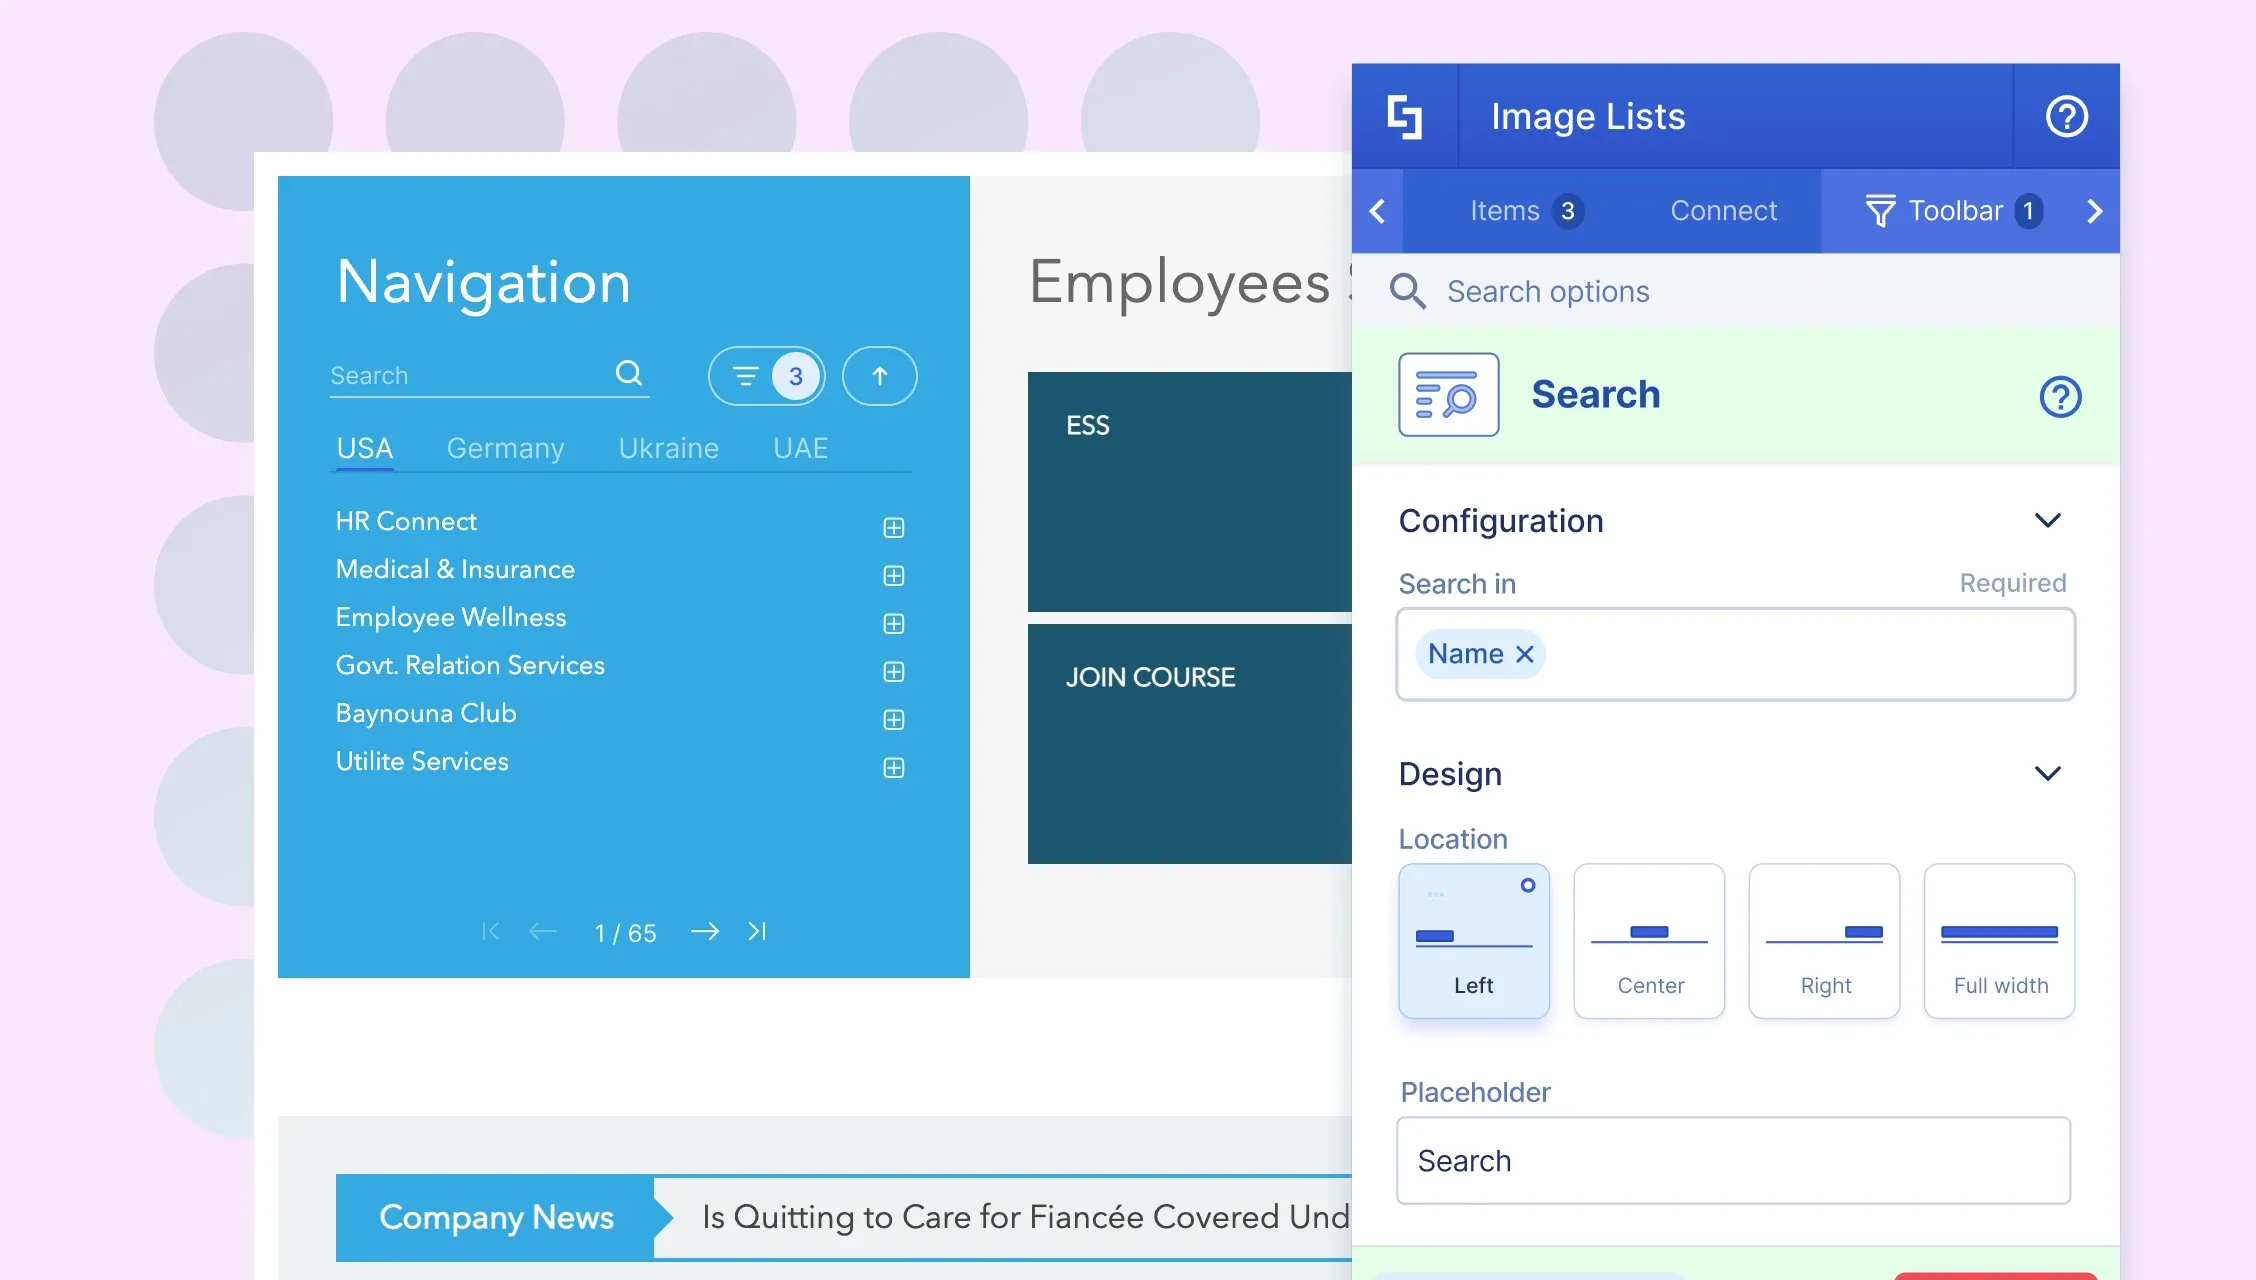Choose Center search location
Screen dimensions: 2256x1280
(x=1649, y=941)
